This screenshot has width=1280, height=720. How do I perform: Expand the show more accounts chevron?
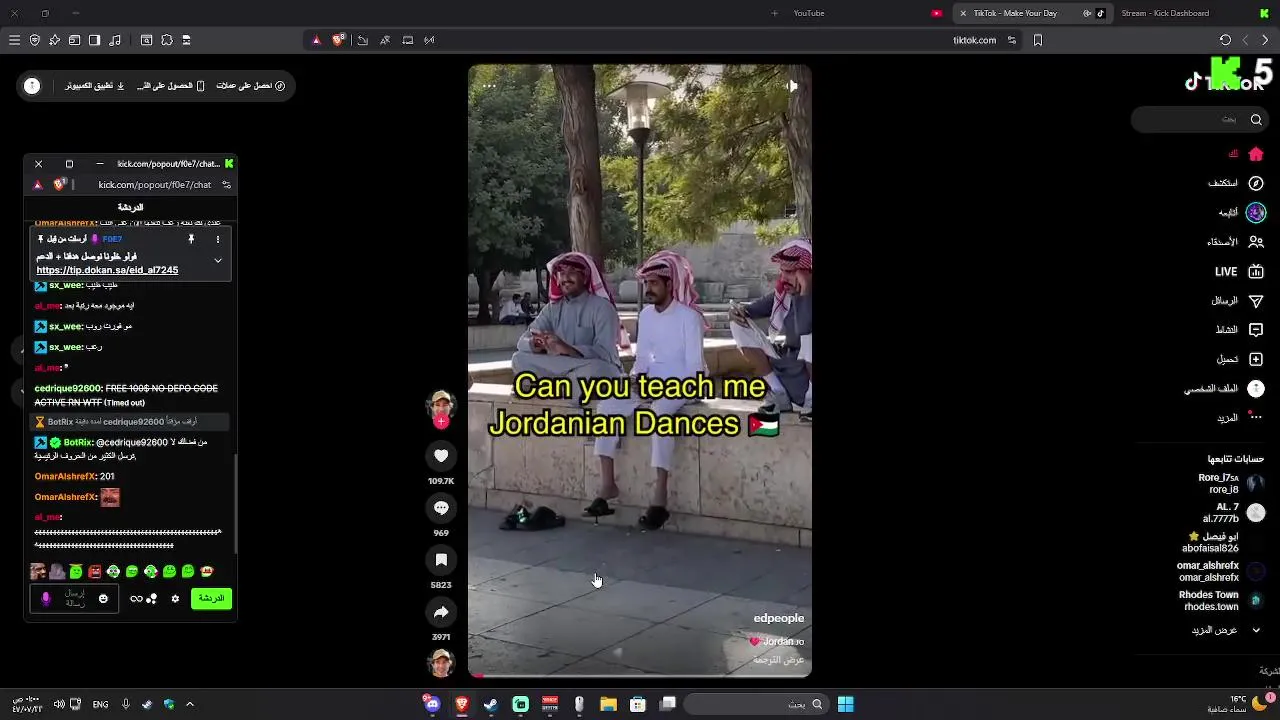point(1256,630)
